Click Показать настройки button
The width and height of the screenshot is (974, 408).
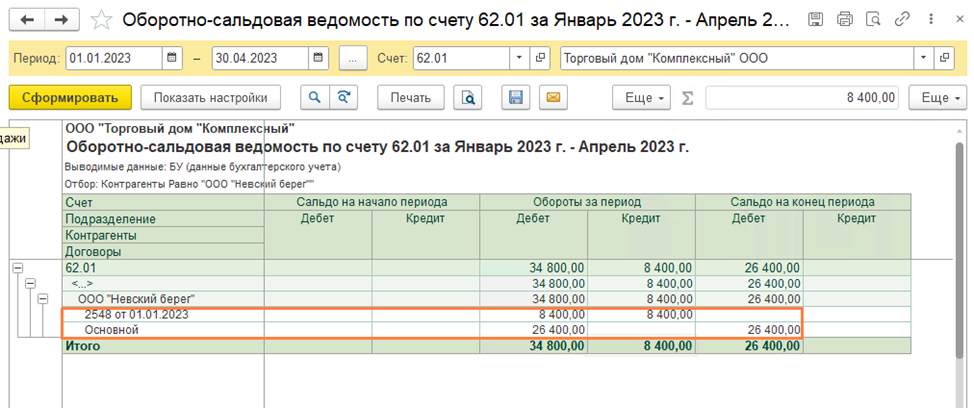click(x=210, y=97)
